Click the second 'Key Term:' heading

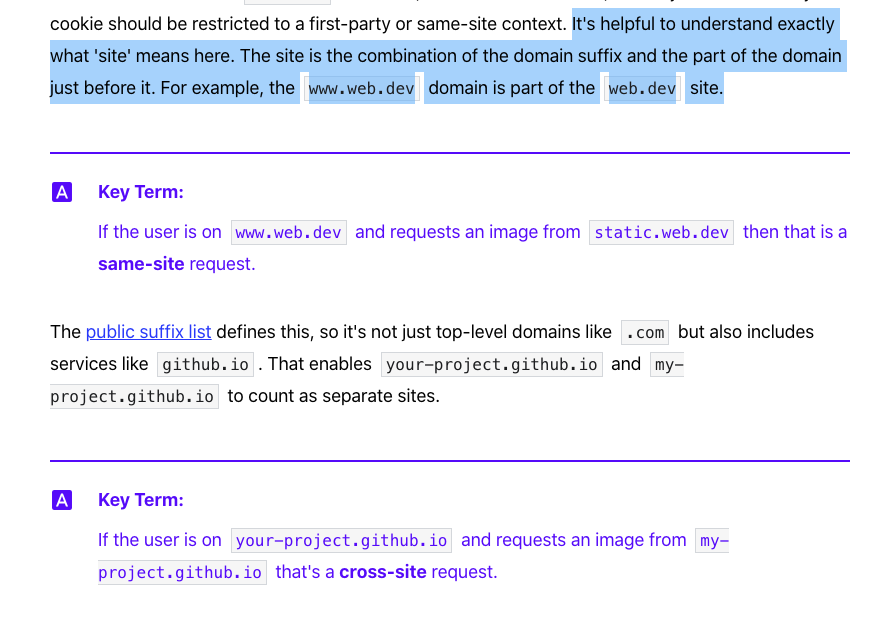click(141, 500)
